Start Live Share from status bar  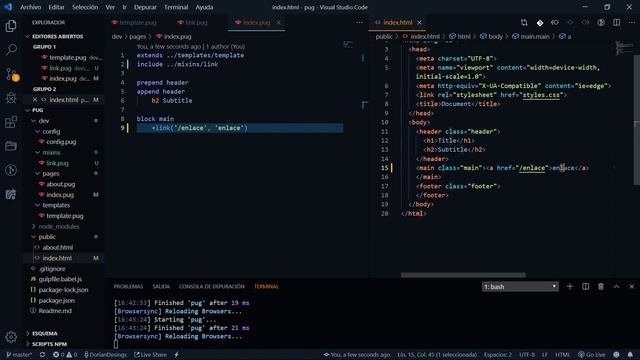tap(150, 355)
